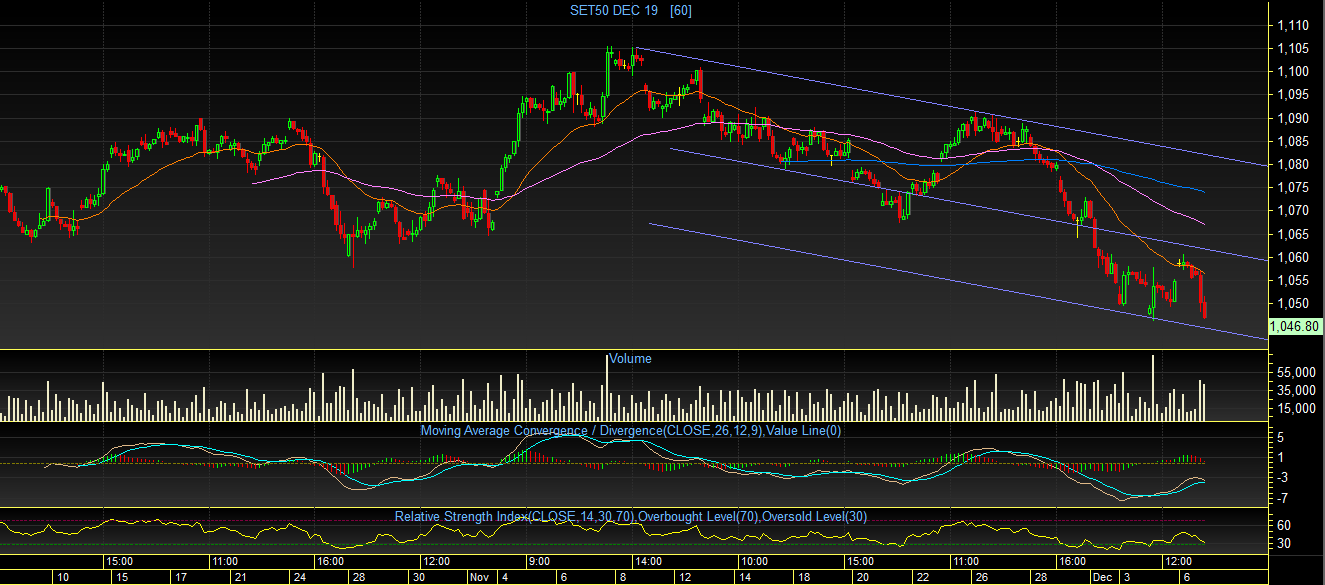Select the 1,065 price axis label
Image resolution: width=1325 pixels, height=585 pixels.
pos(1293,234)
